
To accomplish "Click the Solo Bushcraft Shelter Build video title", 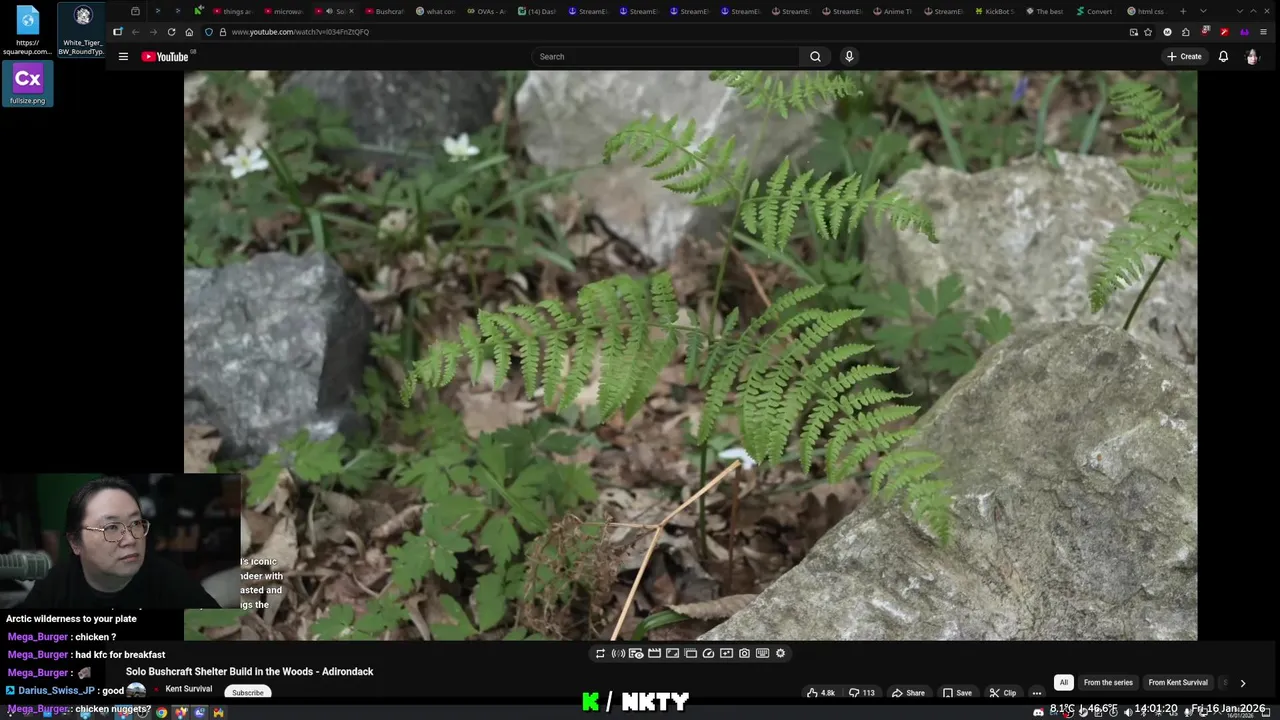I will 249,672.
